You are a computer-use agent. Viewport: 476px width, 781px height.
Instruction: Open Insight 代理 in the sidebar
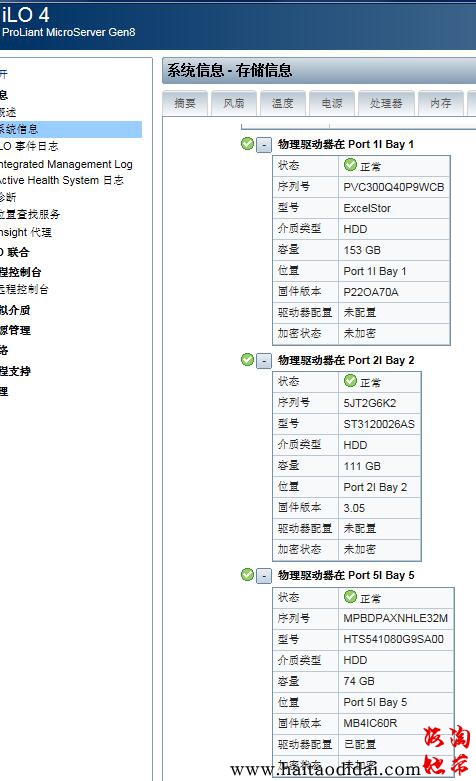pyautogui.click(x=26, y=232)
